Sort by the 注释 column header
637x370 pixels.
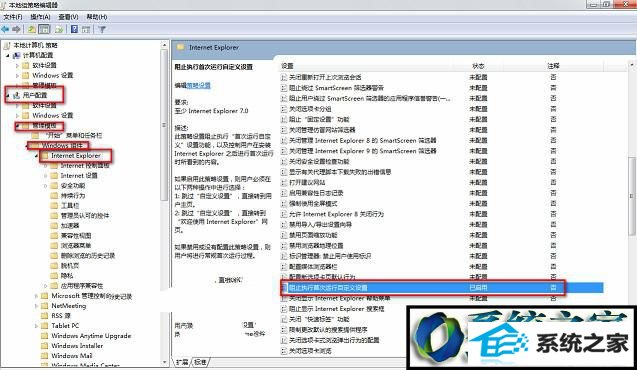(553, 66)
